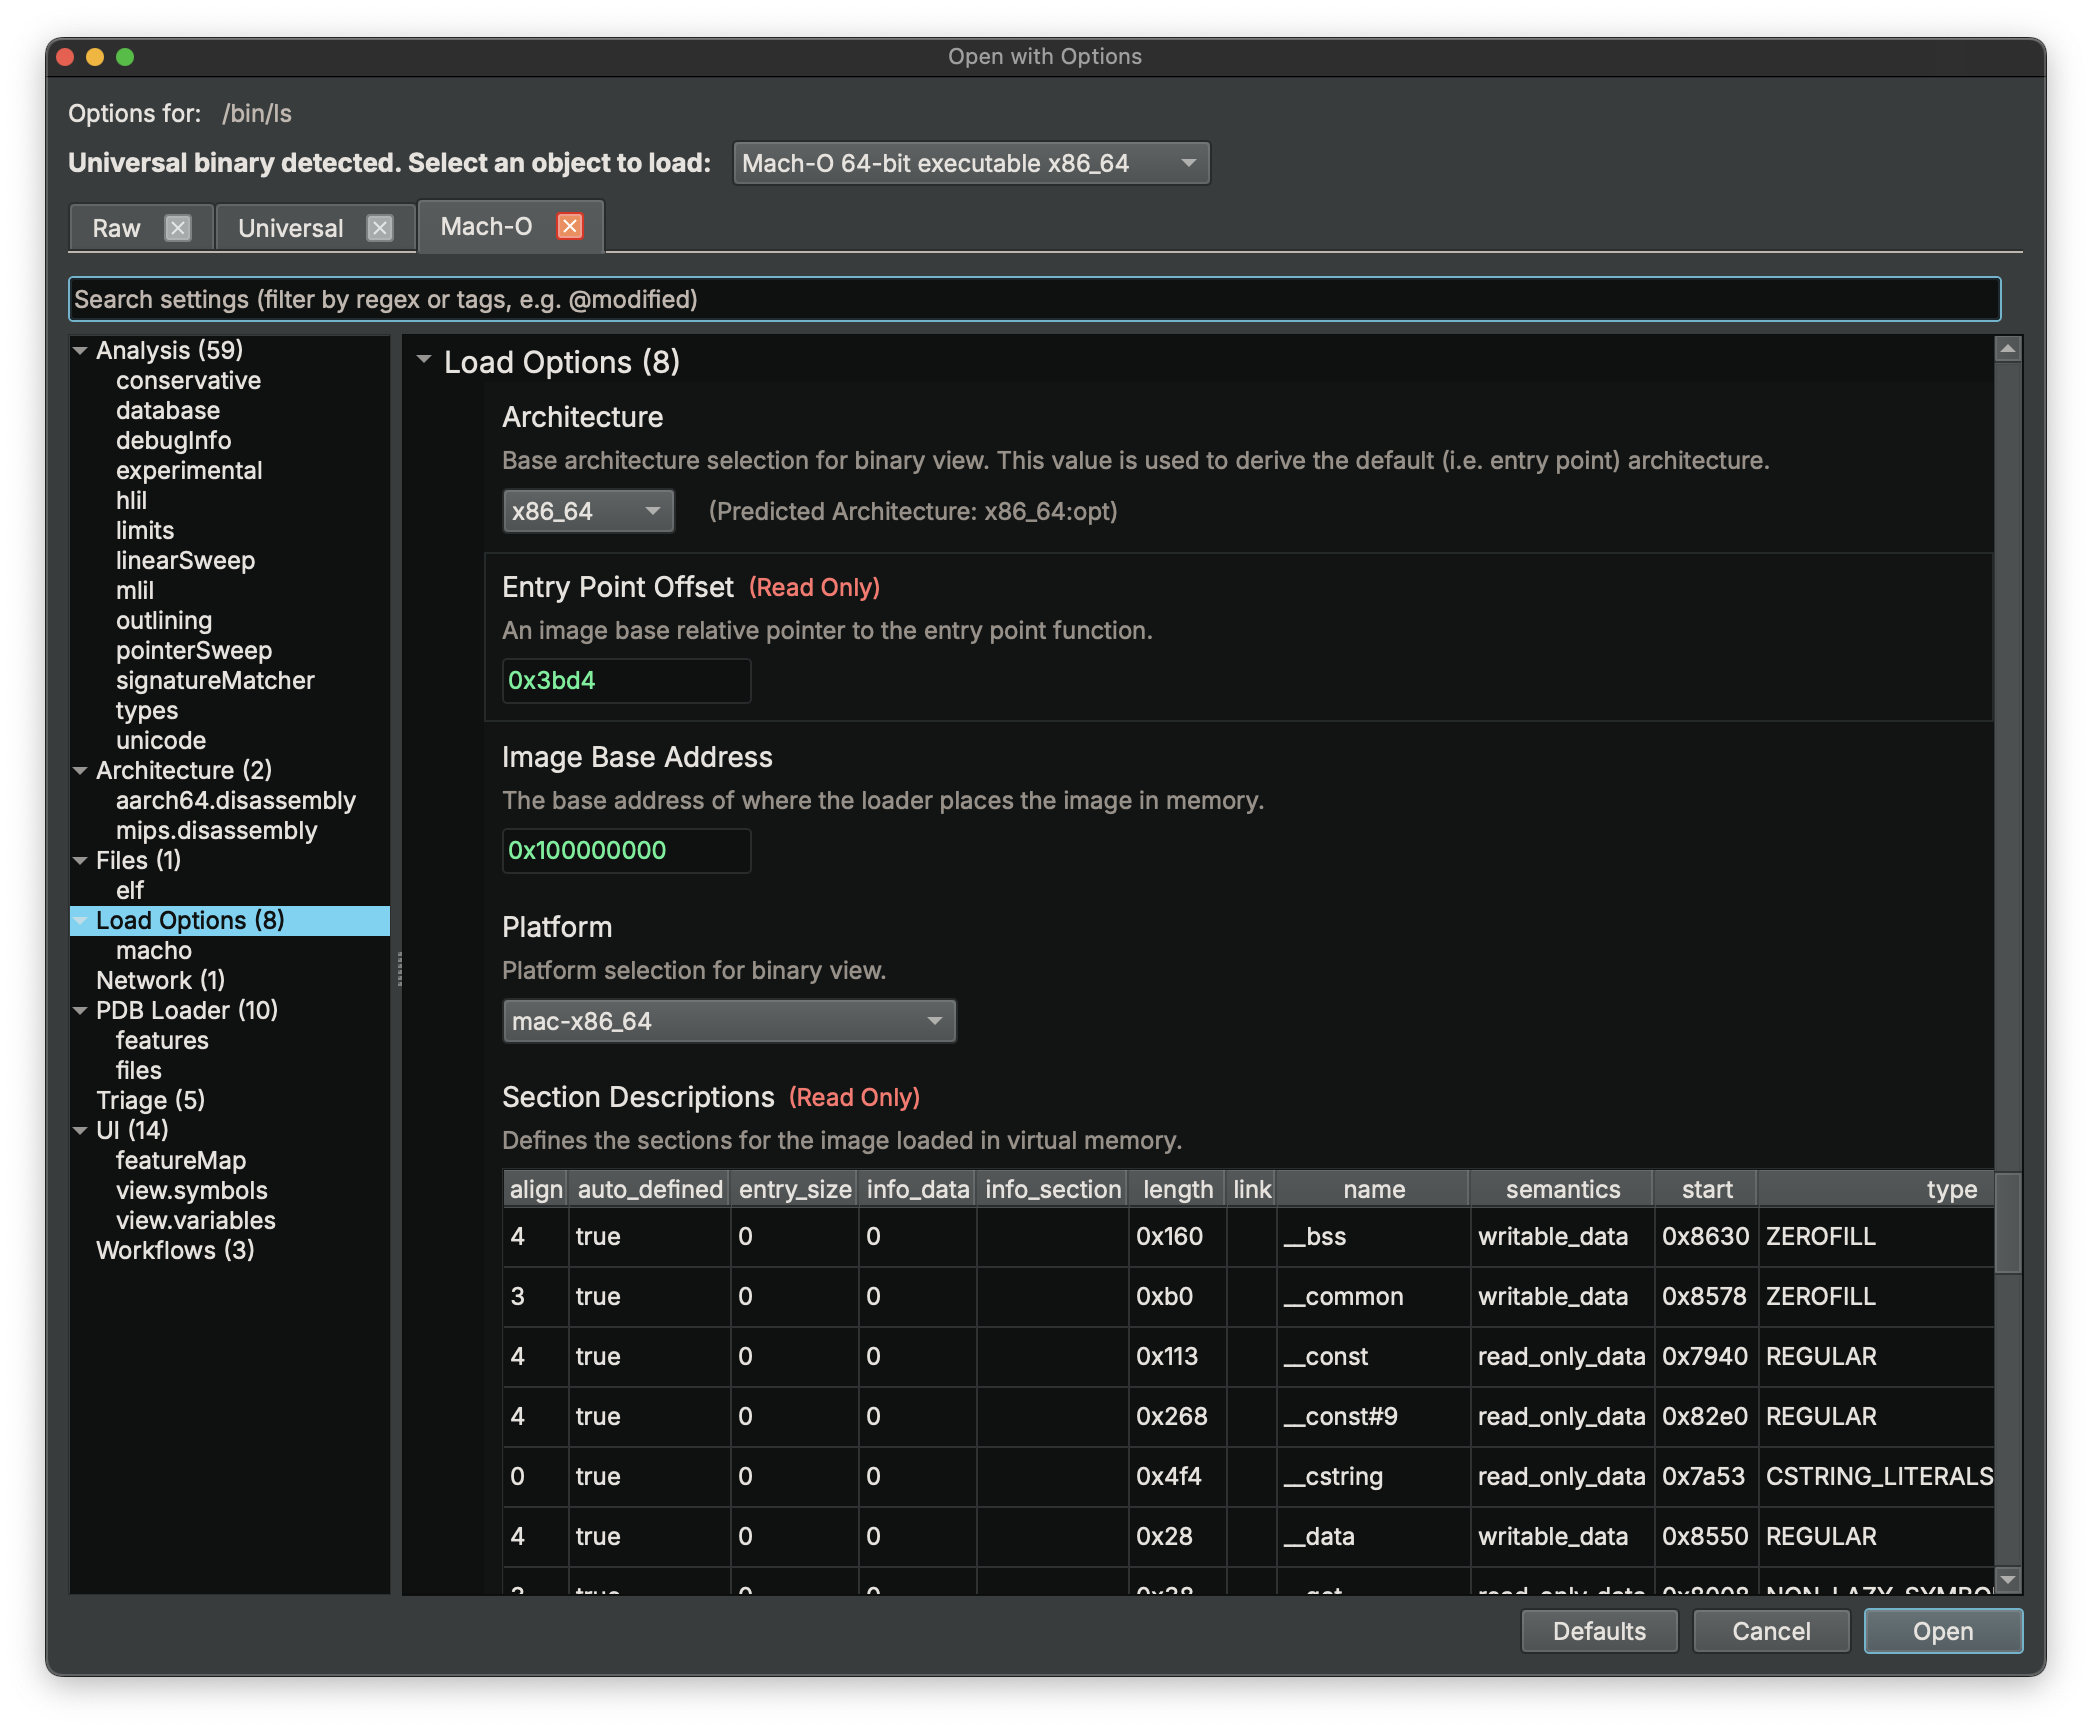Select featureMap under UI
Image resolution: width=2092 pixels, height=1730 pixels.
coord(181,1160)
